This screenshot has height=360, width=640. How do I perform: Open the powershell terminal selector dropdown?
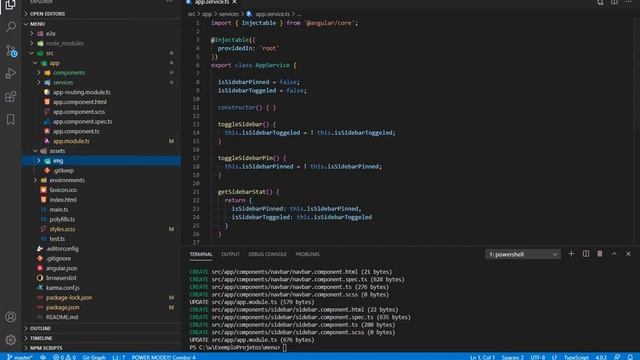(523, 254)
